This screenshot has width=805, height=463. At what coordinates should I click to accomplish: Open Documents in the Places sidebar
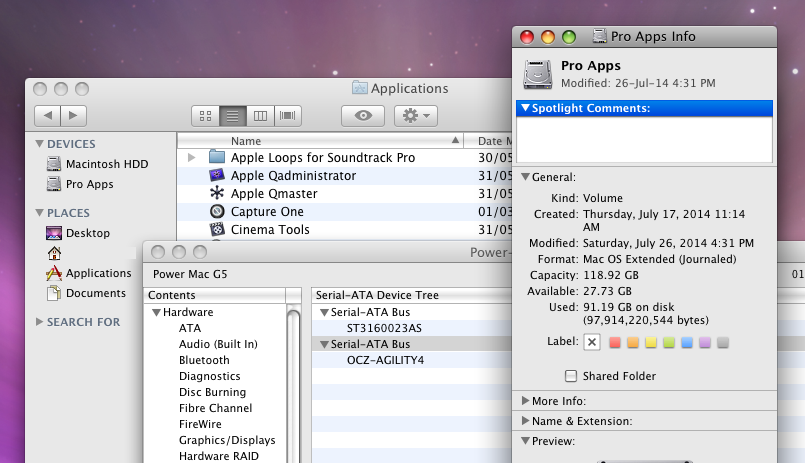click(86, 293)
